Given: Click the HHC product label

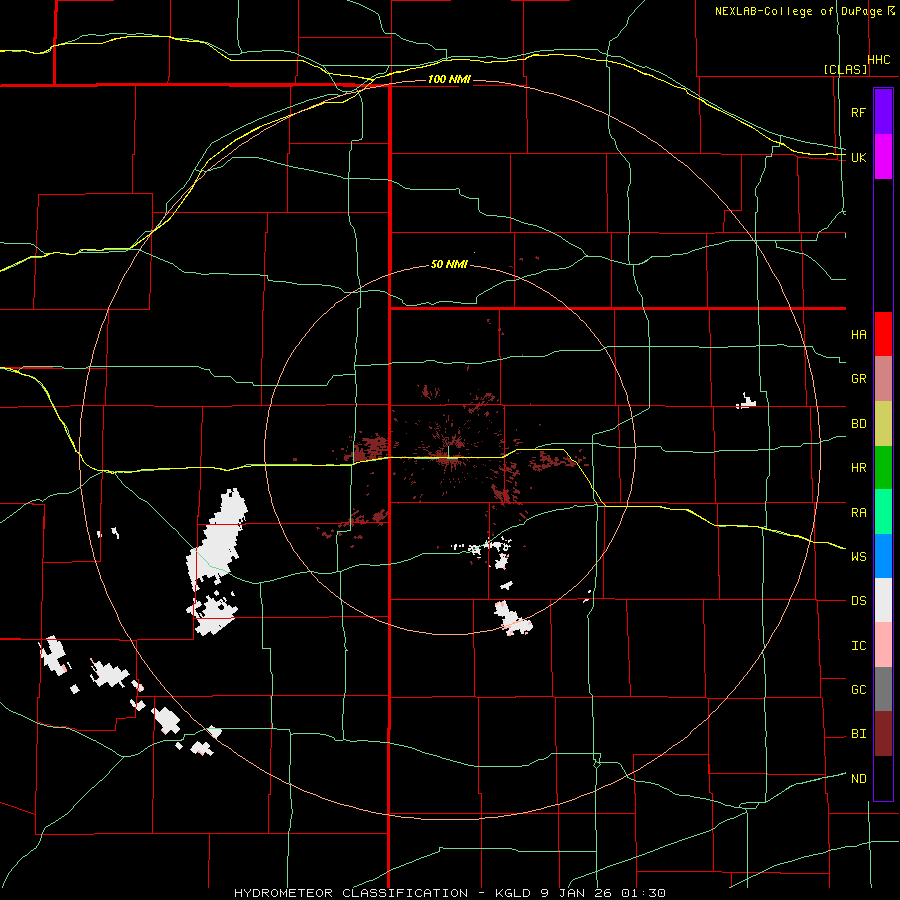Looking at the screenshot, I should click(x=879, y=60).
